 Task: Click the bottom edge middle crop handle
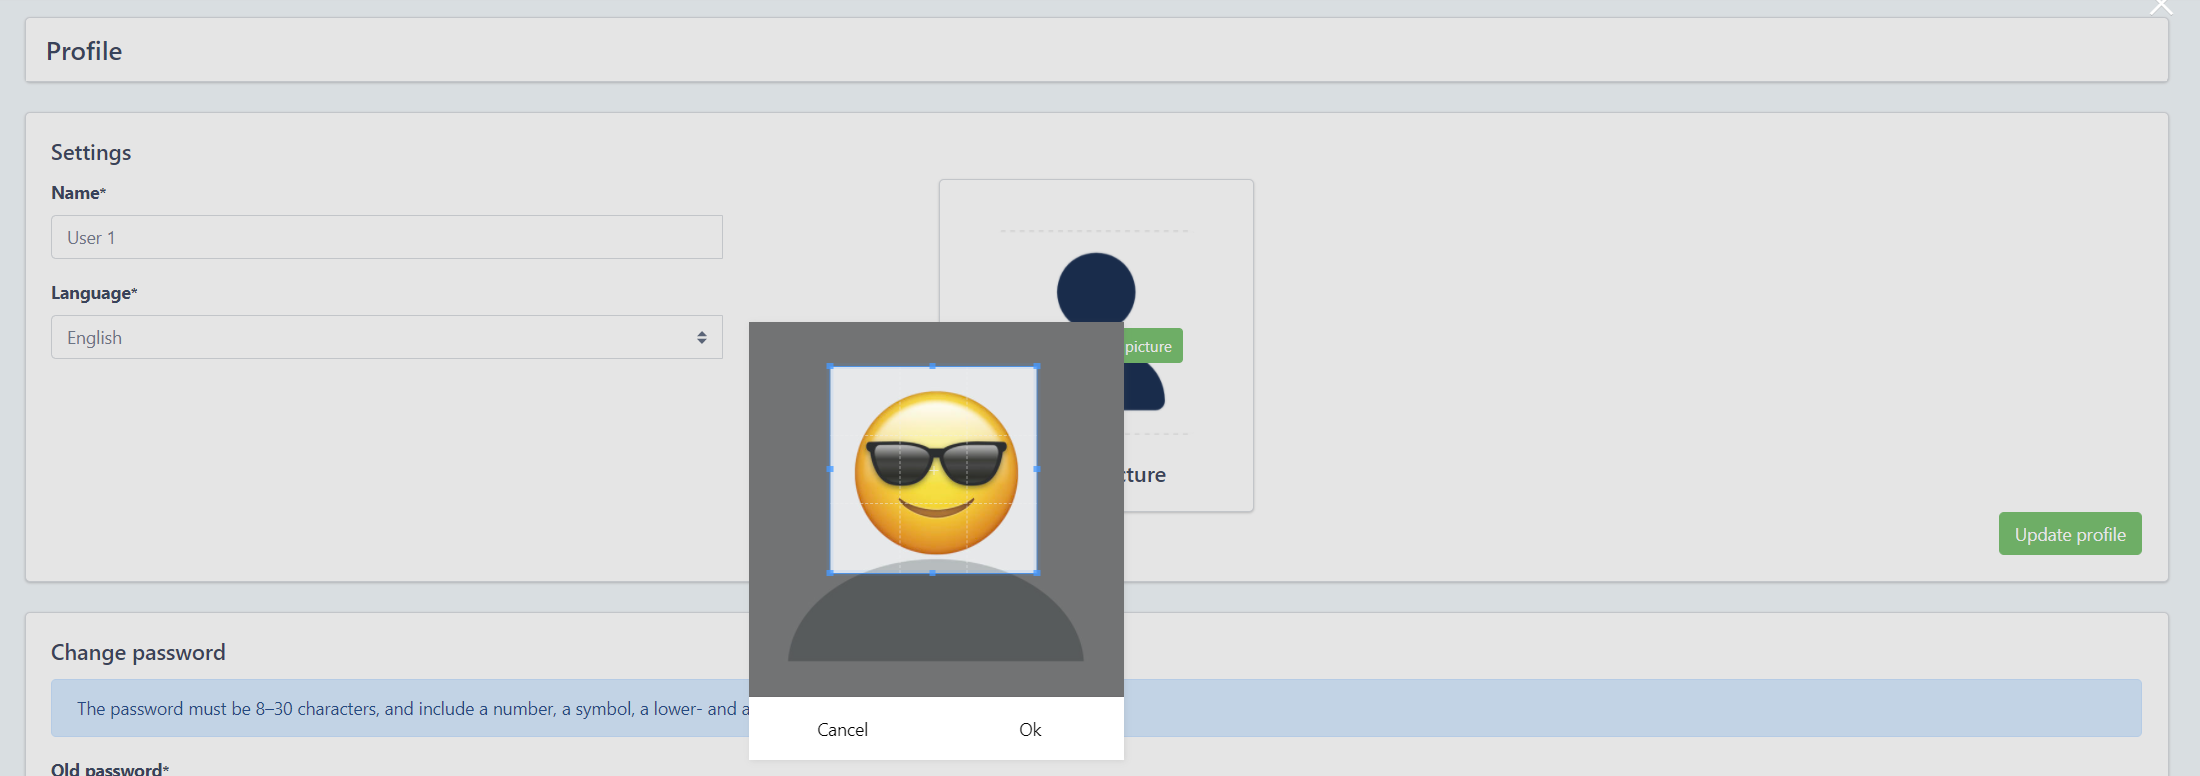tap(933, 572)
